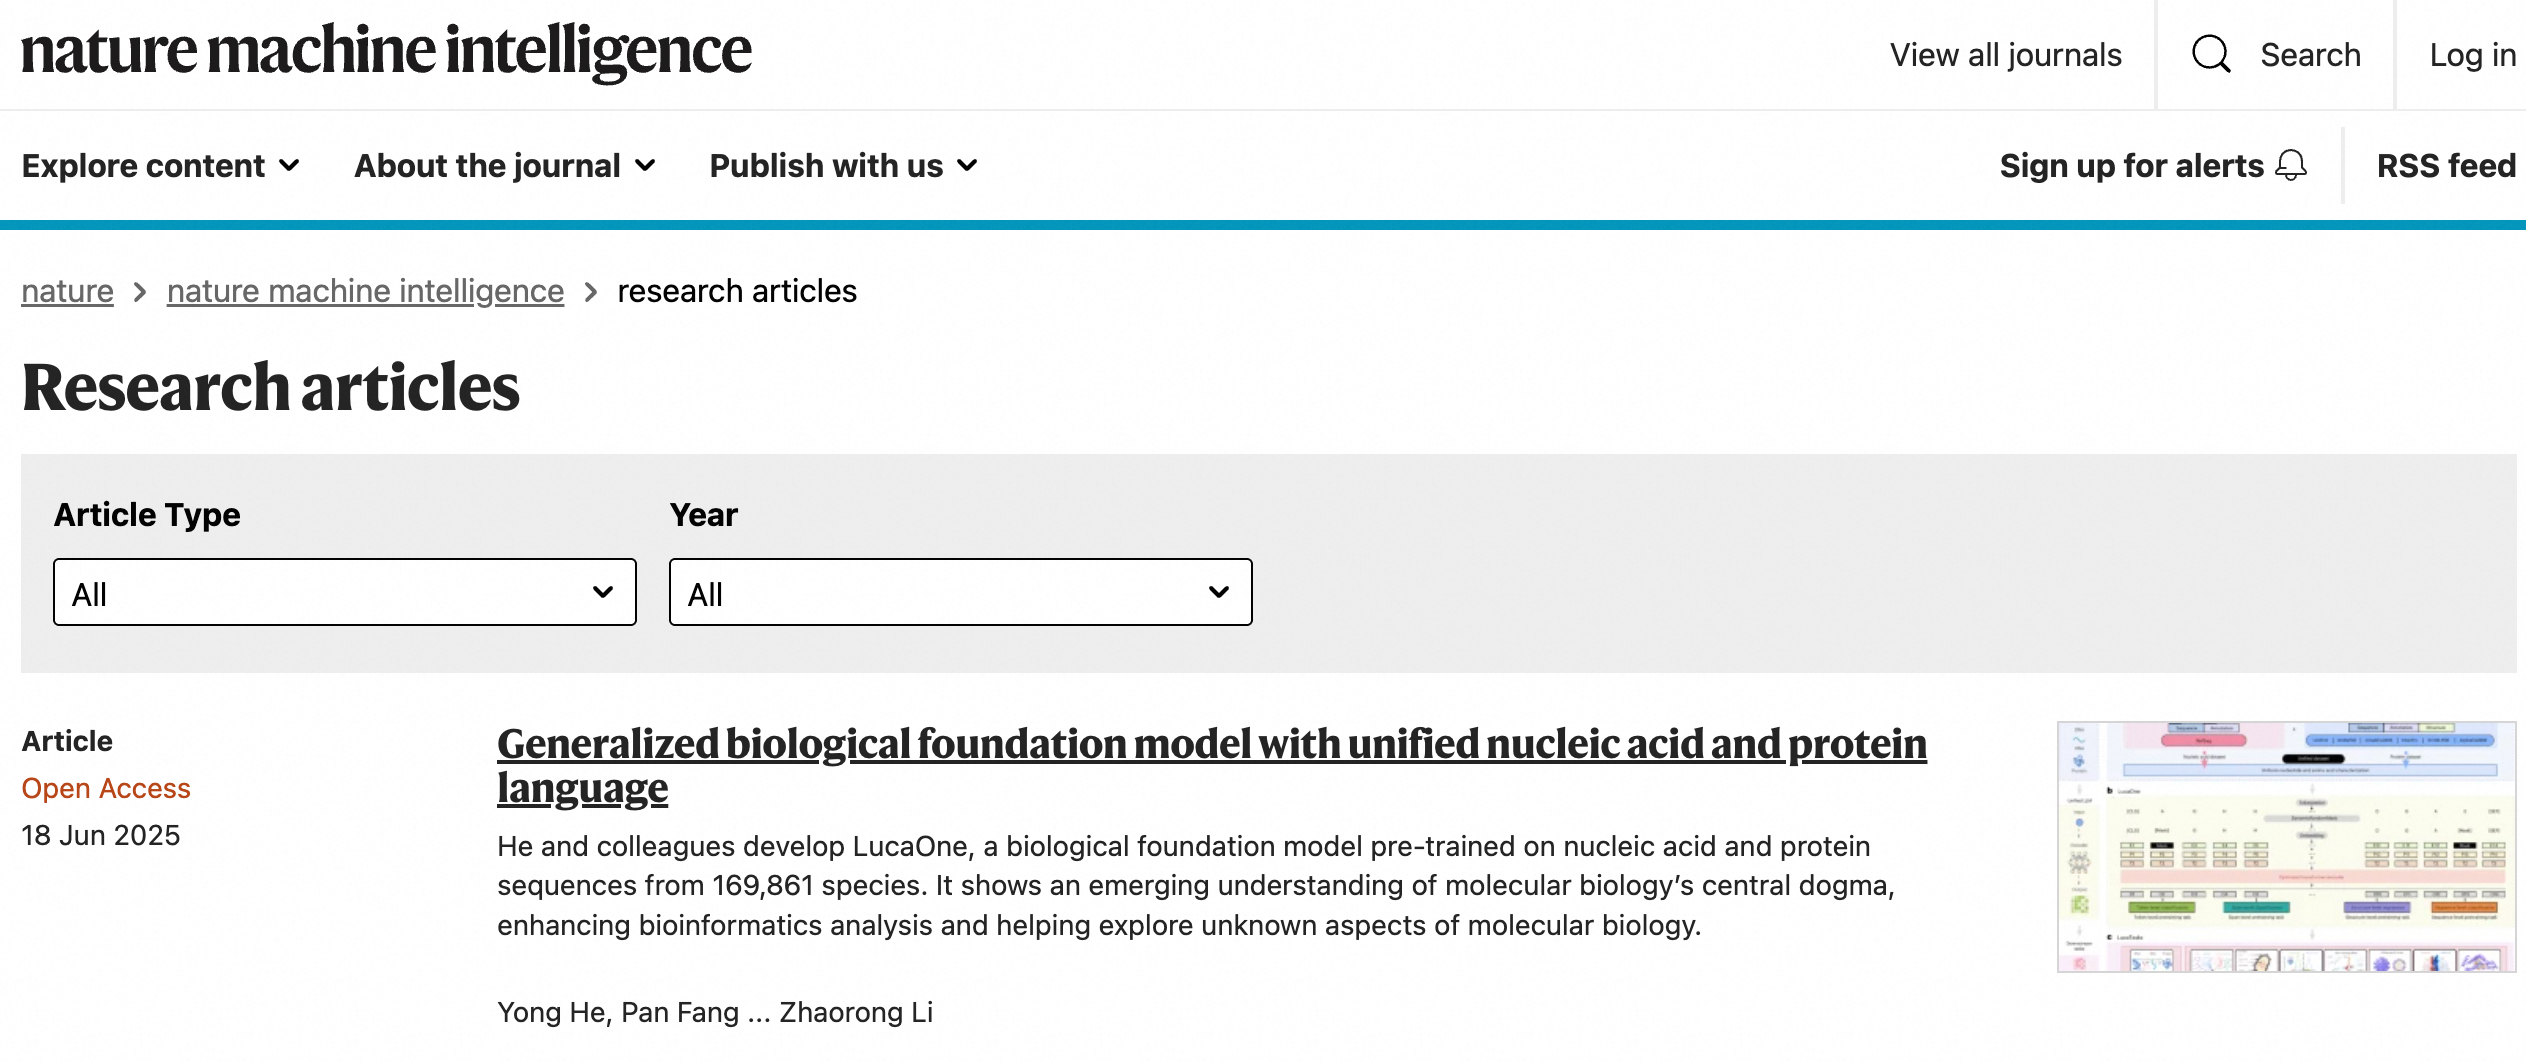
Task: Click Sign up for alerts
Action: pos(2131,165)
